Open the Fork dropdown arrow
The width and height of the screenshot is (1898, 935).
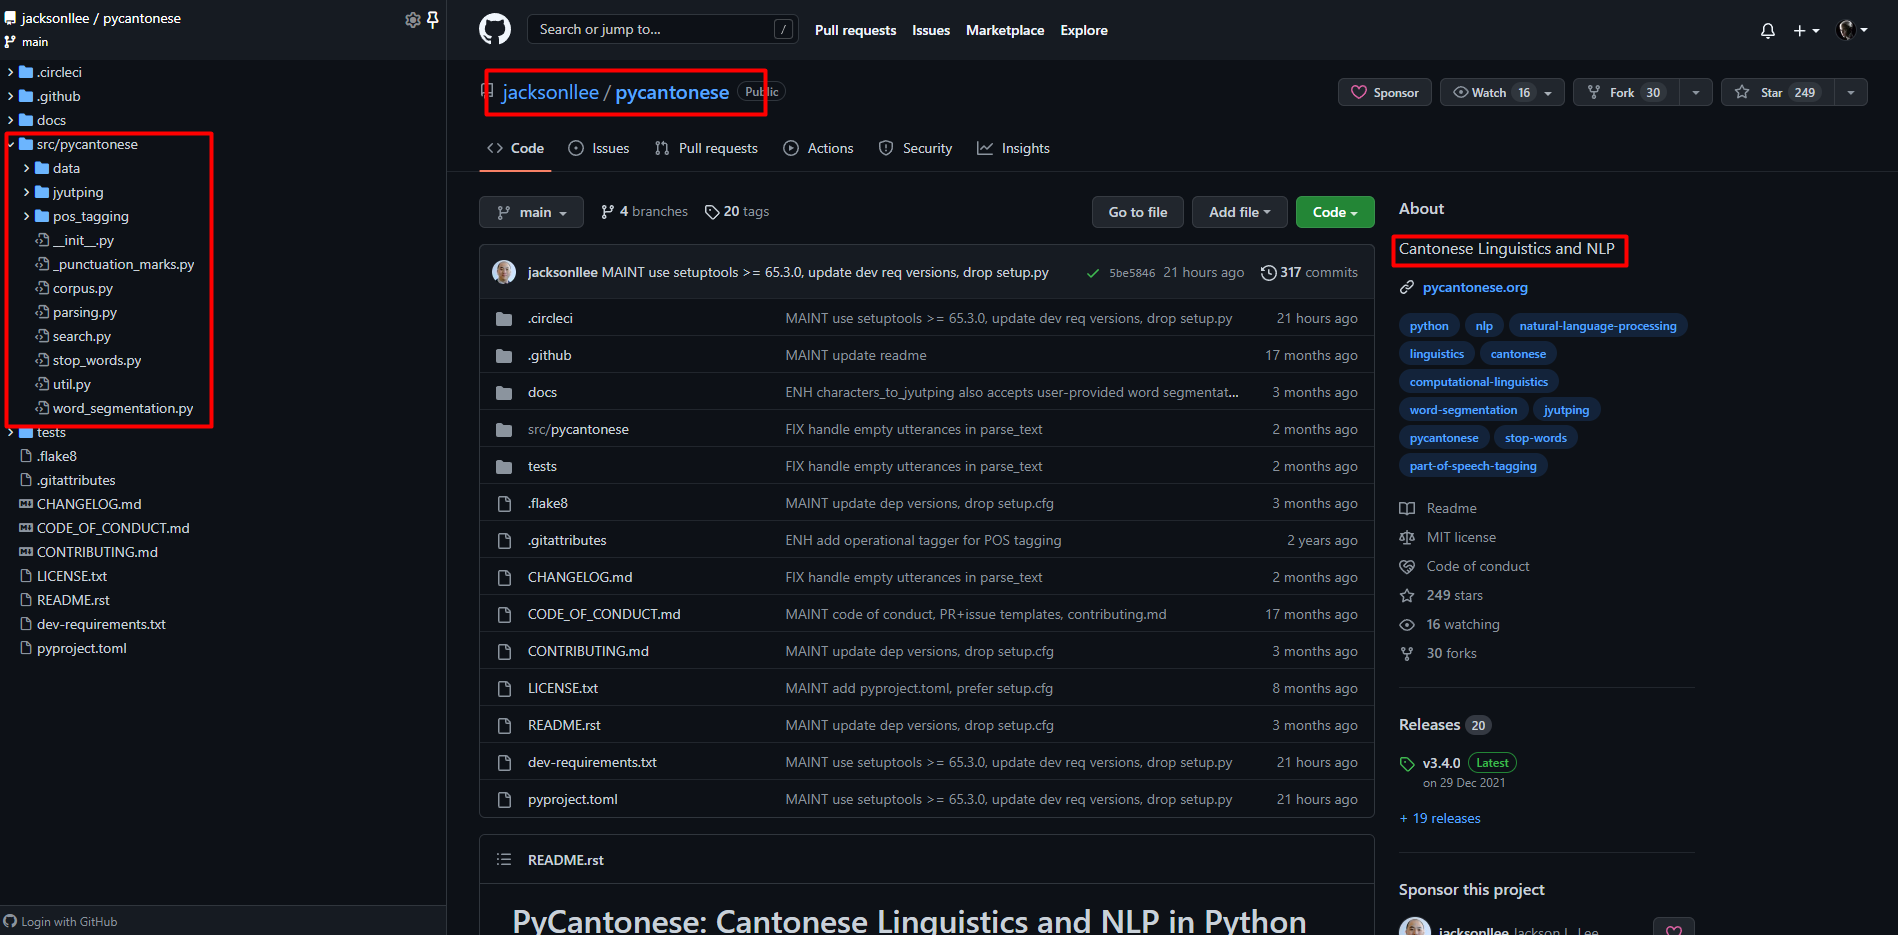coord(1696,92)
